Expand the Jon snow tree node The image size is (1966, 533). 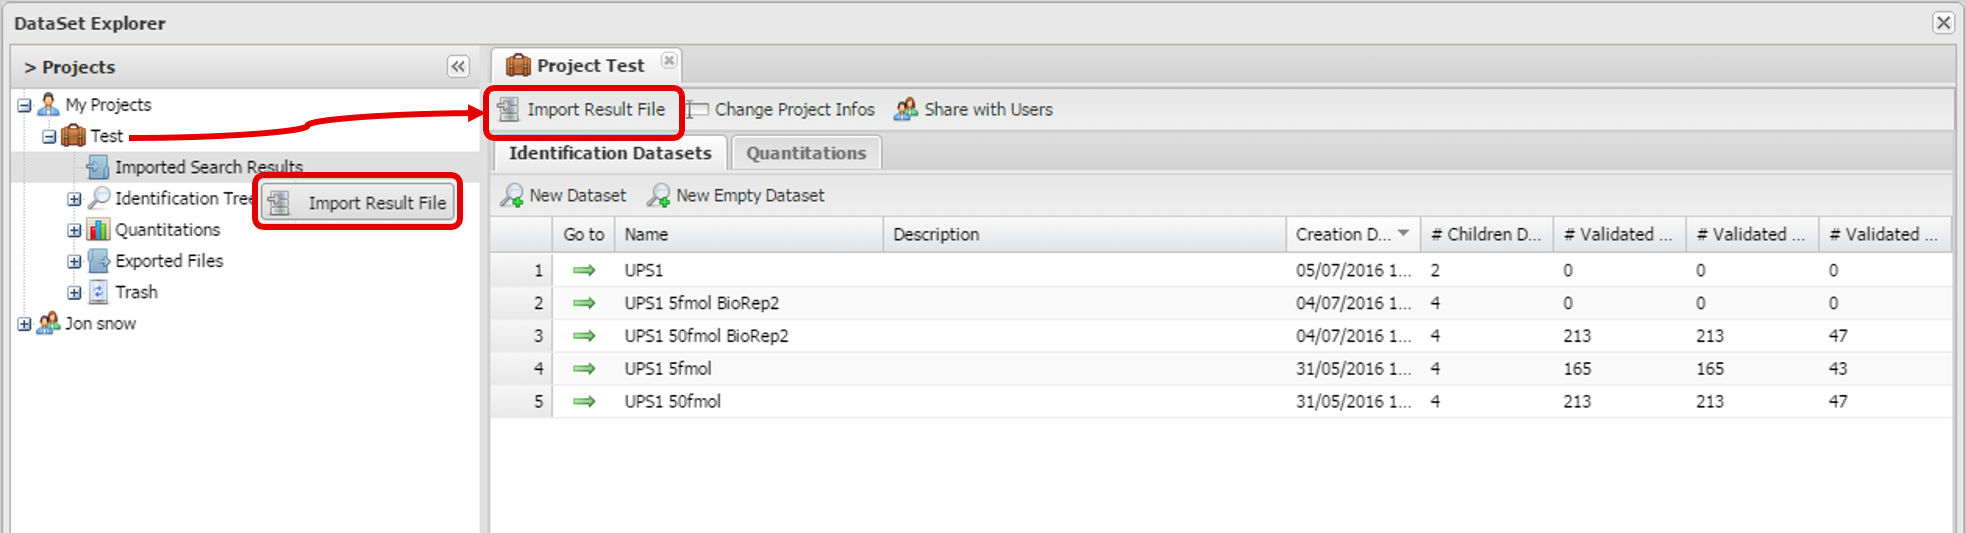pyautogui.click(x=25, y=324)
